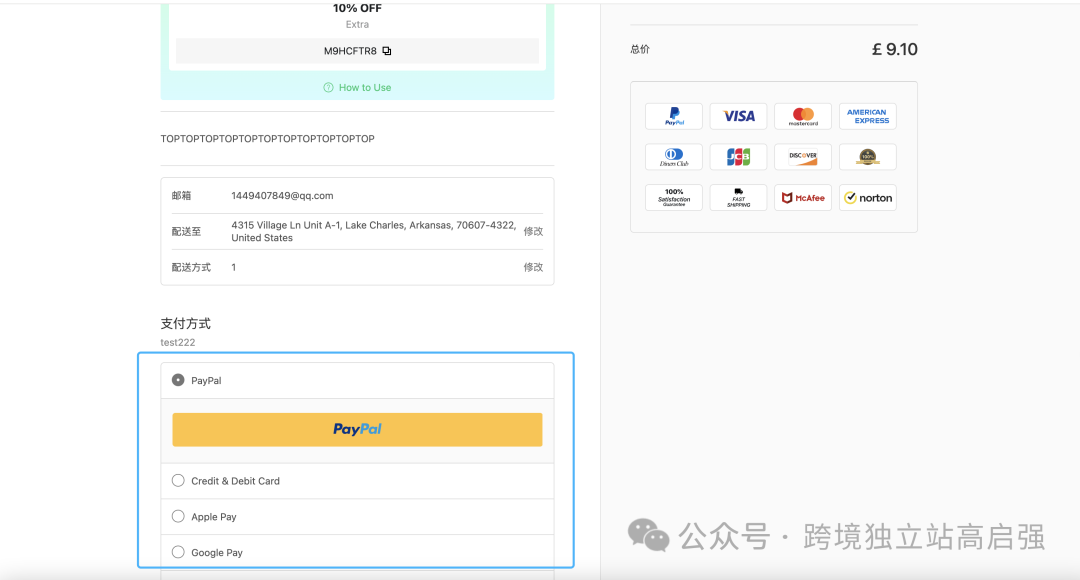Click the JCB card badge
This screenshot has width=1080, height=580.
[738, 157]
